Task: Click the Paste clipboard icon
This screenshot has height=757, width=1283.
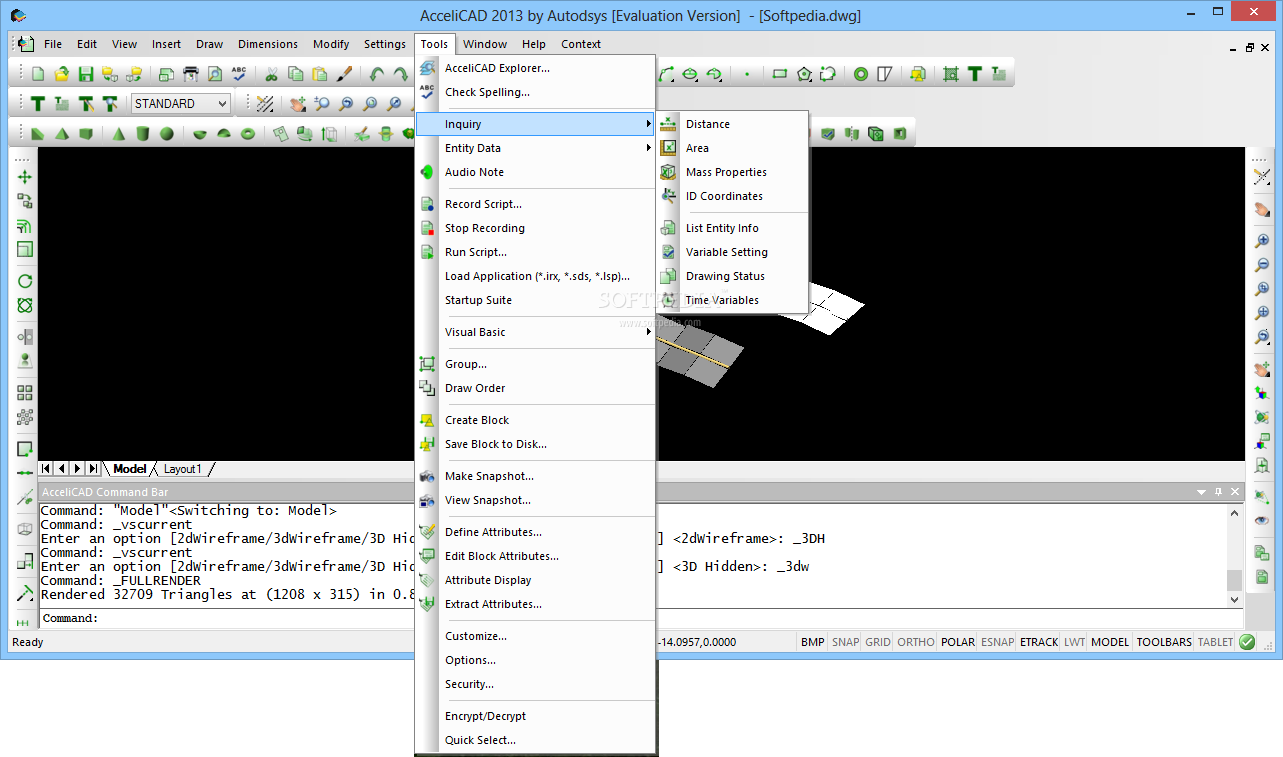Action: 320,74
